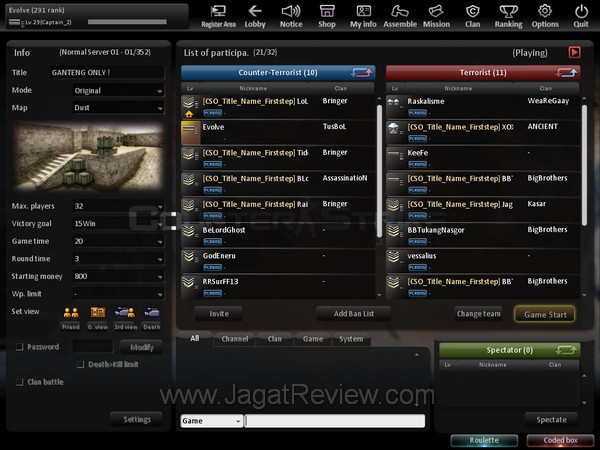Screen dimensions: 600x450
Task: Click rank icon next to Raskalisme
Action: 393,102
